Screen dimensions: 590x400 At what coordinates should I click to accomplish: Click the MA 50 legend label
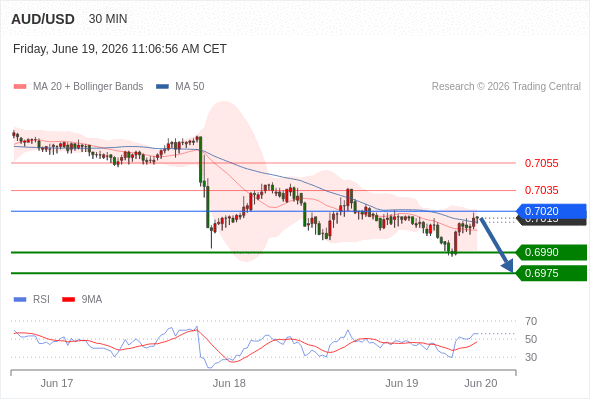pyautogui.click(x=190, y=87)
